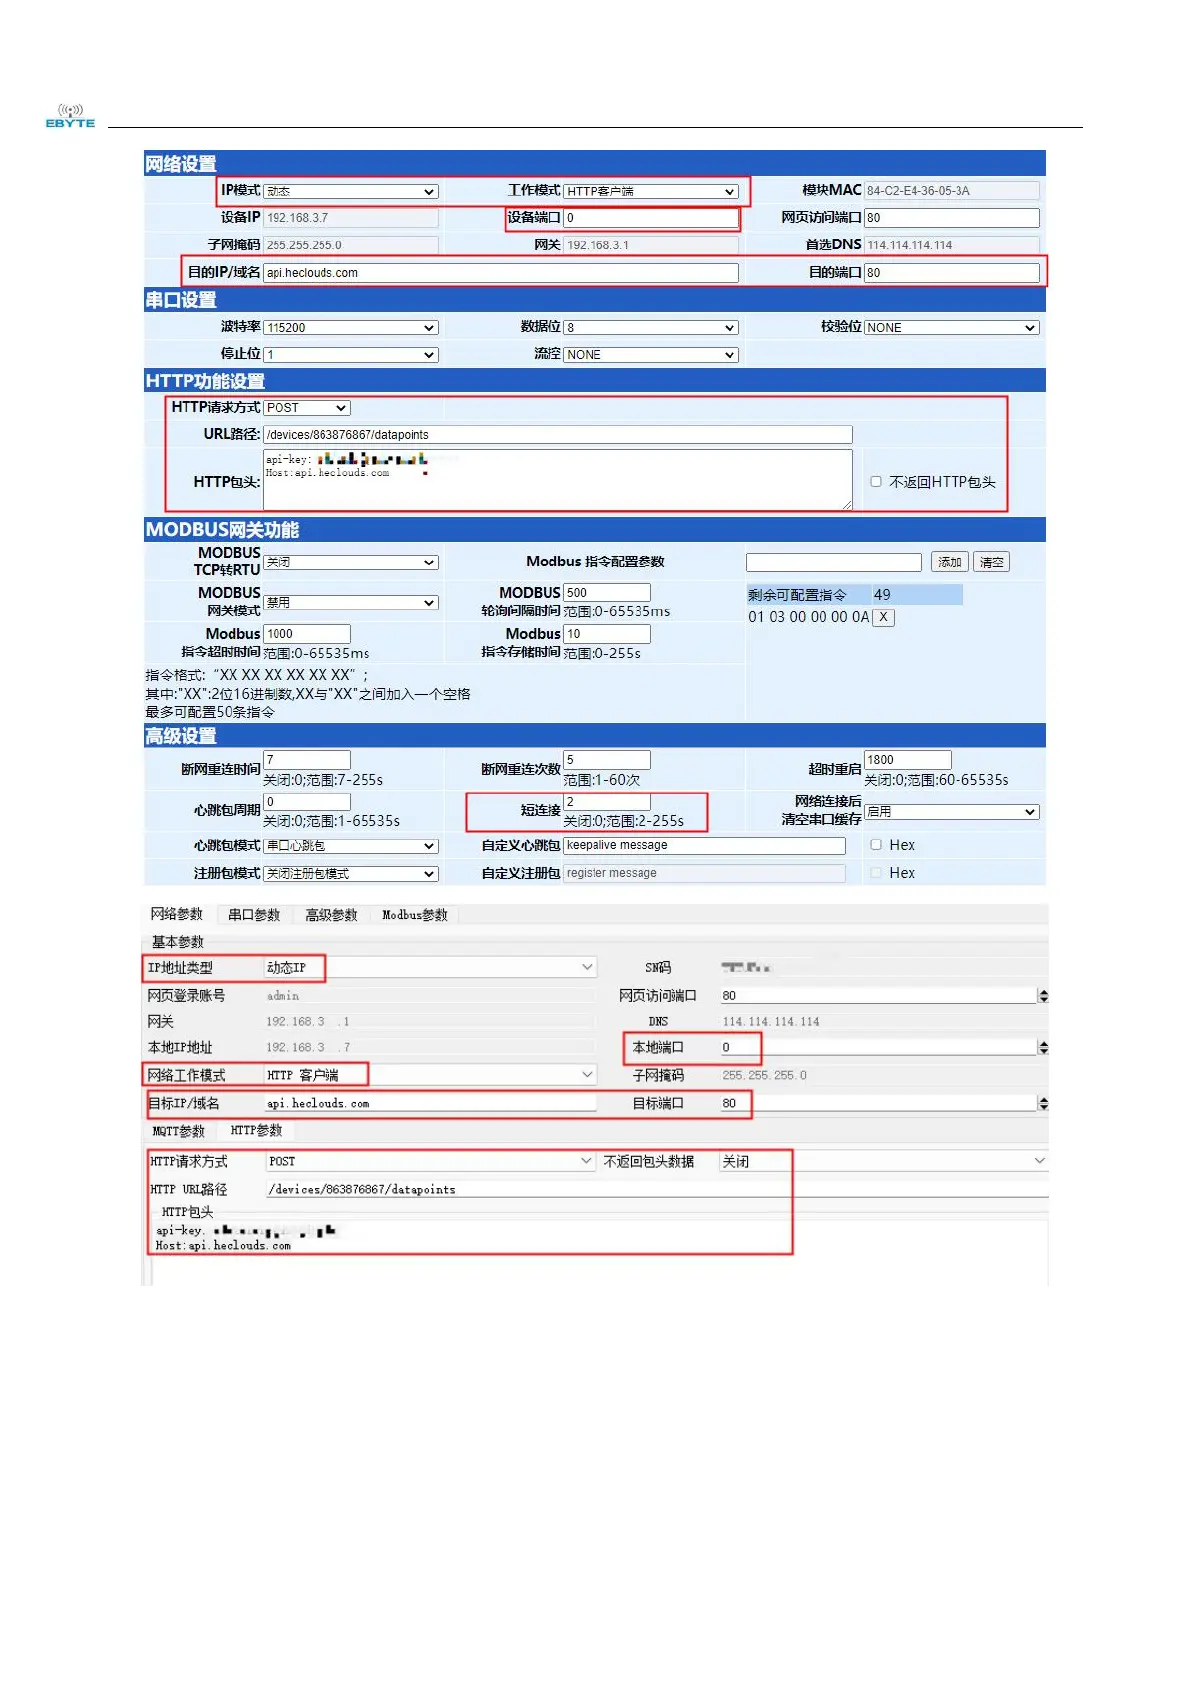The width and height of the screenshot is (1191, 1684).
Task: Click the Modbus指令超时时间 field
Action: (307, 633)
